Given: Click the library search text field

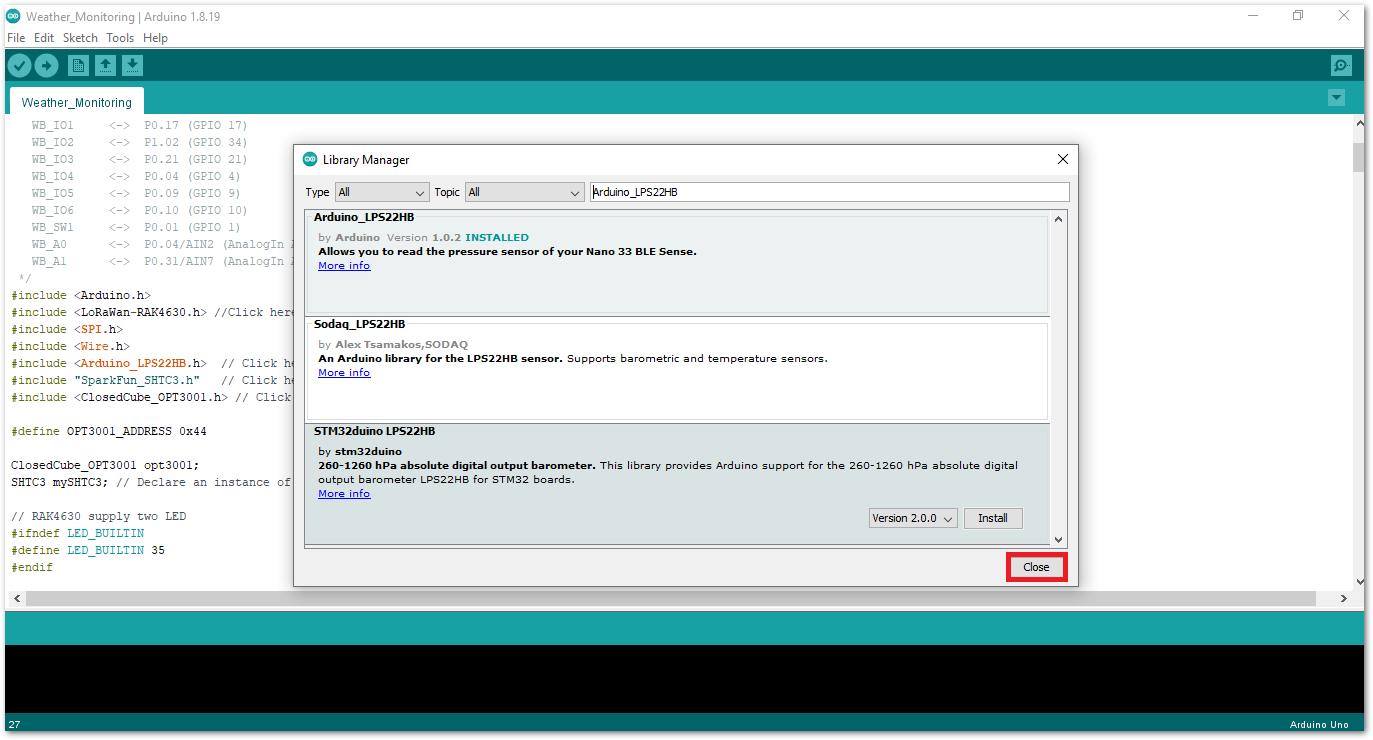Looking at the screenshot, I should (x=829, y=192).
